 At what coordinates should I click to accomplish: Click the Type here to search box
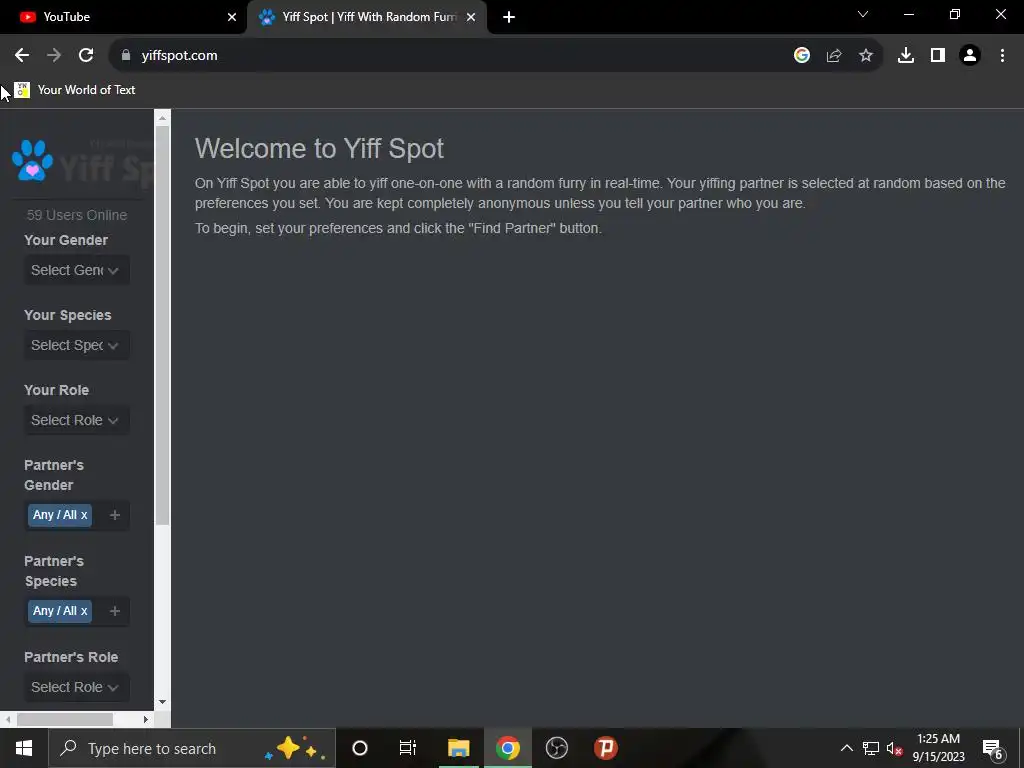click(x=192, y=748)
